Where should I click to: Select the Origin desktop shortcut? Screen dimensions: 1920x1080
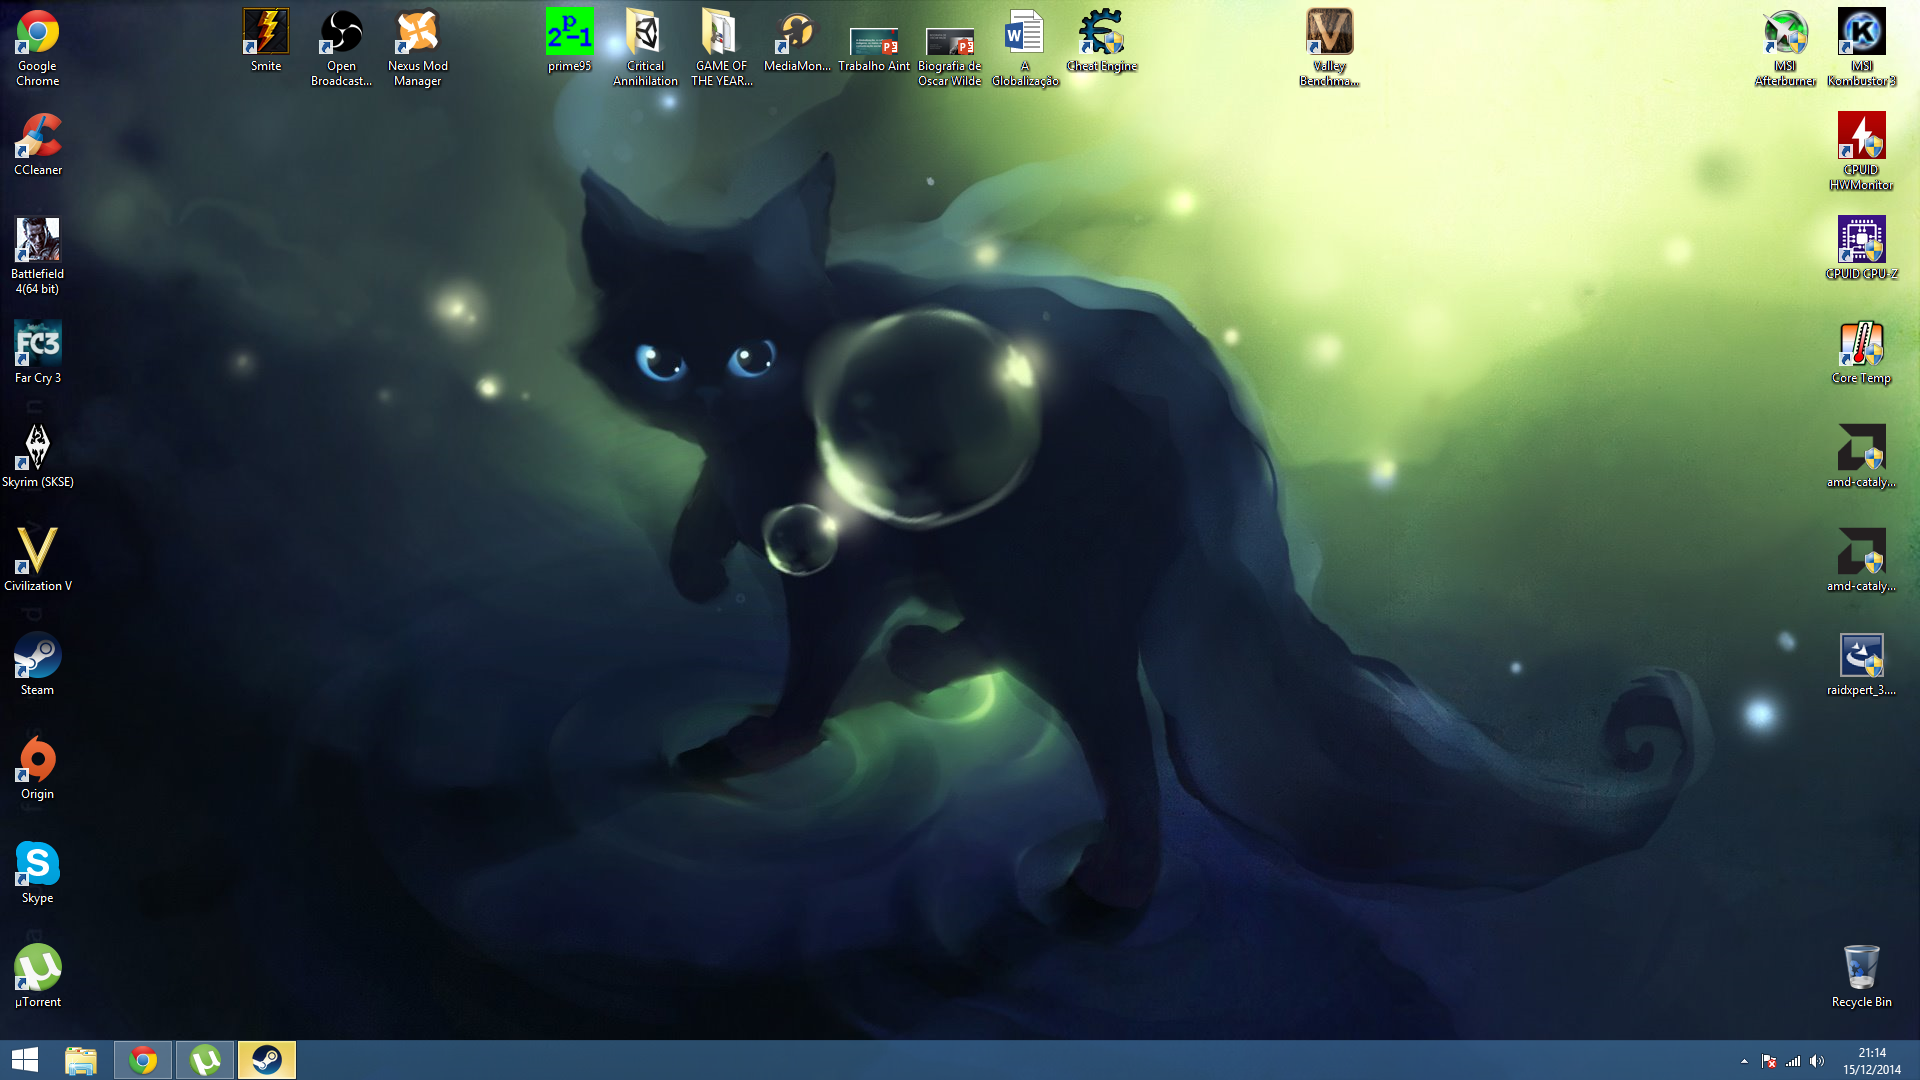point(37,760)
